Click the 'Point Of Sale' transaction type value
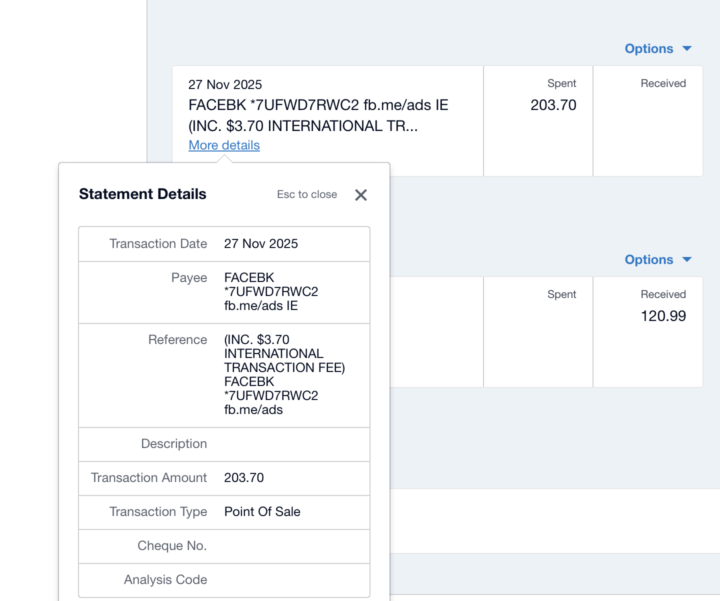This screenshot has height=601, width=720. coord(262,512)
